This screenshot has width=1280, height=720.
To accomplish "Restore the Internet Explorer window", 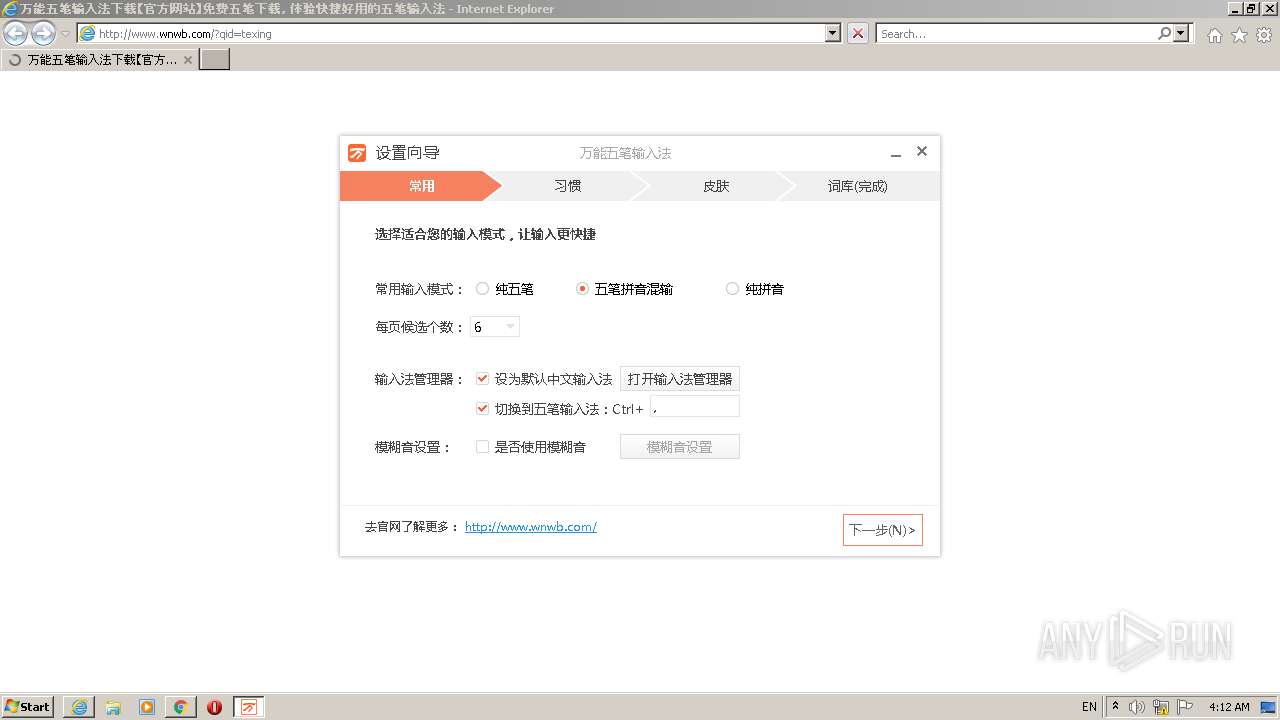I will coord(1250,8).
